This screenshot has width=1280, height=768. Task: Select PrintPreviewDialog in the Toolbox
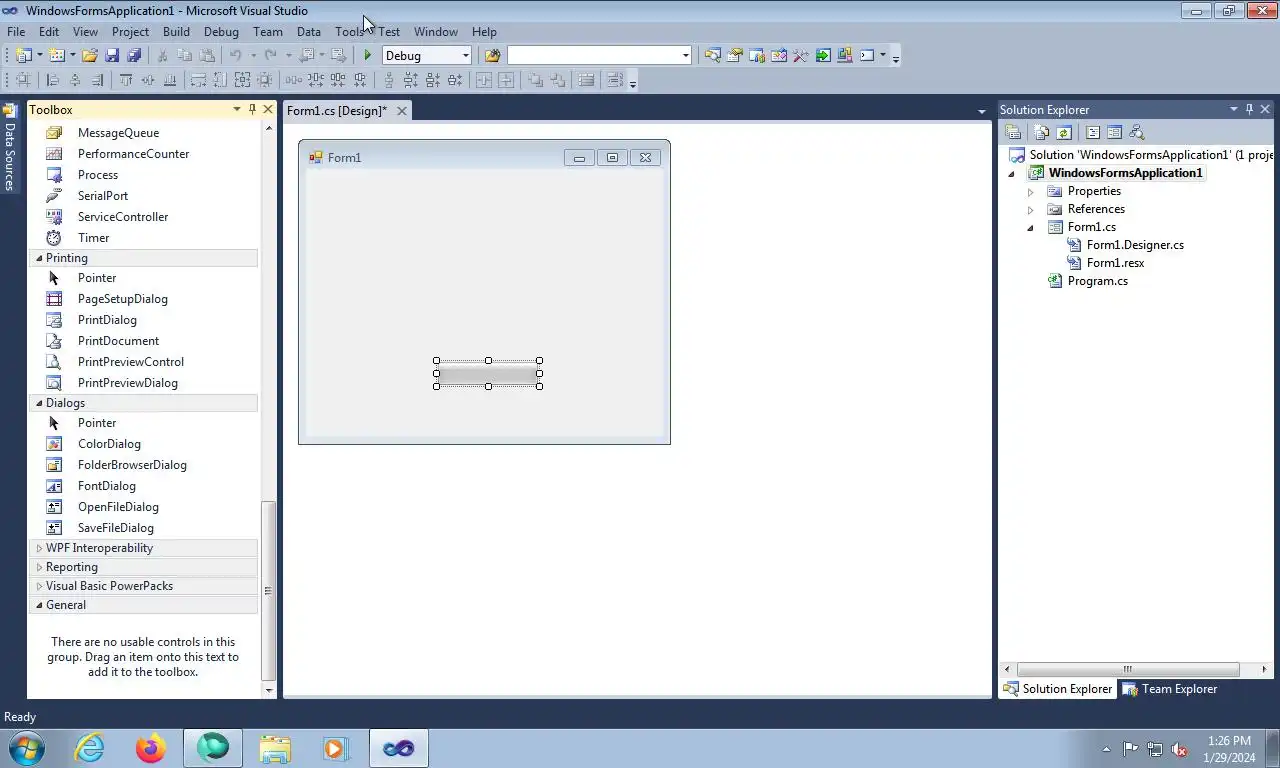pos(128,383)
